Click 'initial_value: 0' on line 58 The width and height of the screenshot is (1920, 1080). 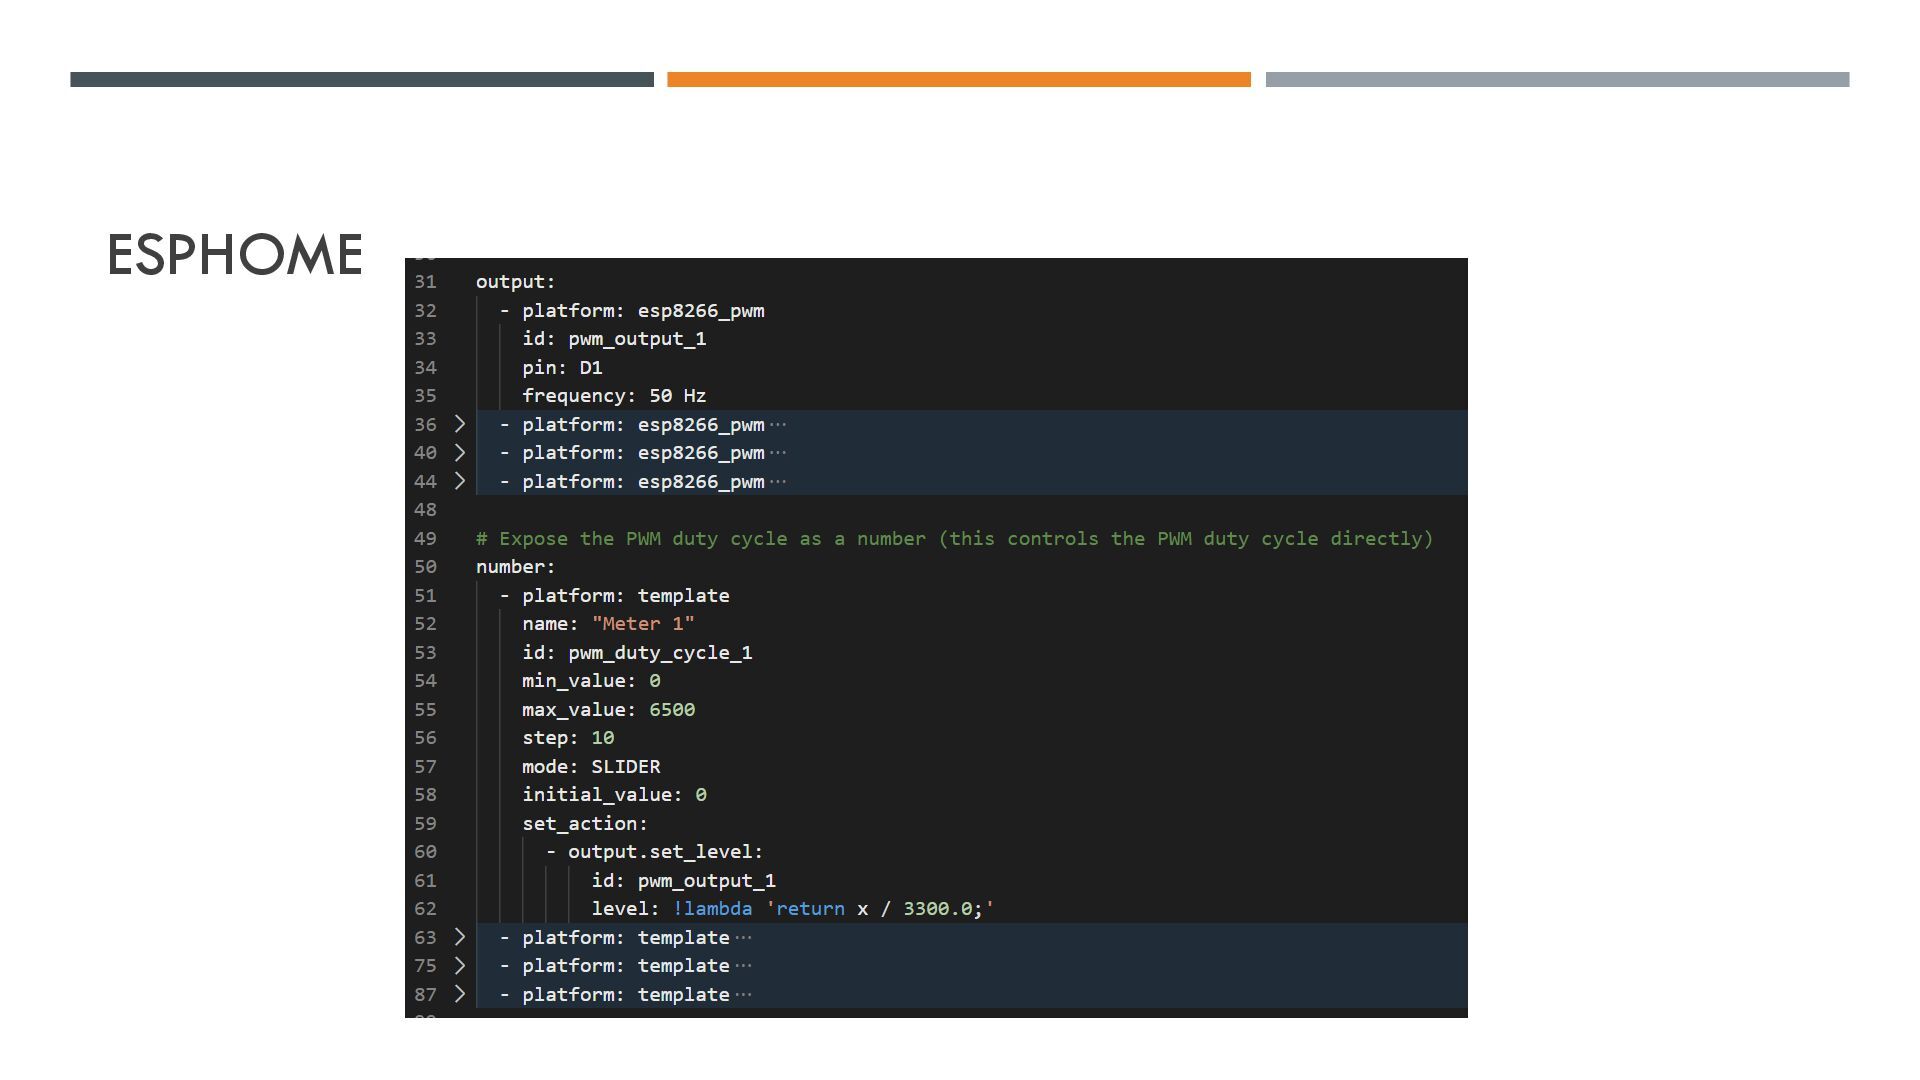[x=614, y=795]
